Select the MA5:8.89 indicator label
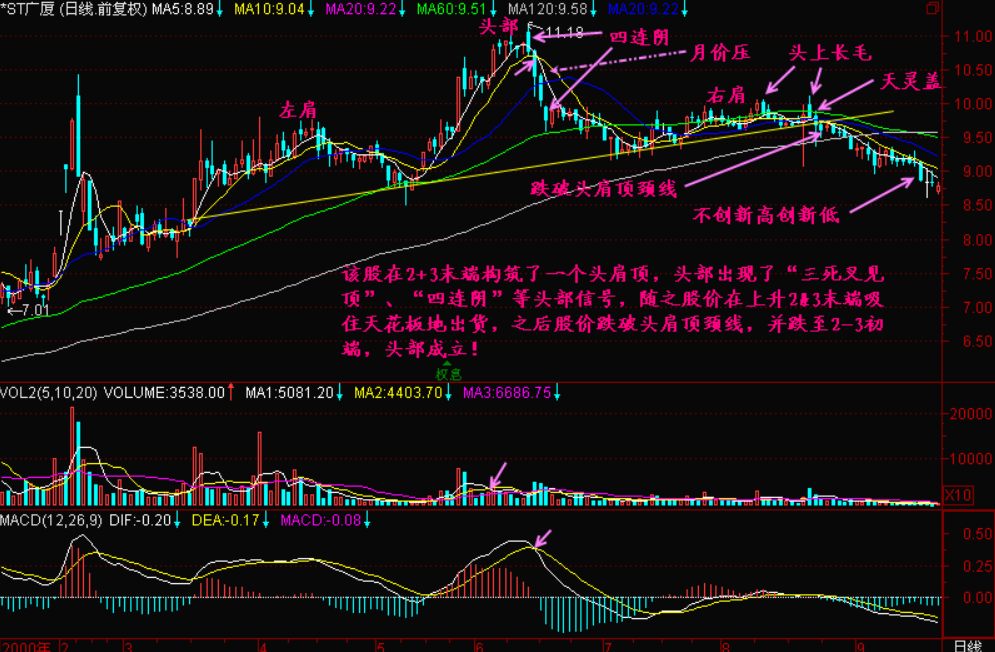The image size is (995, 652). [182, 9]
